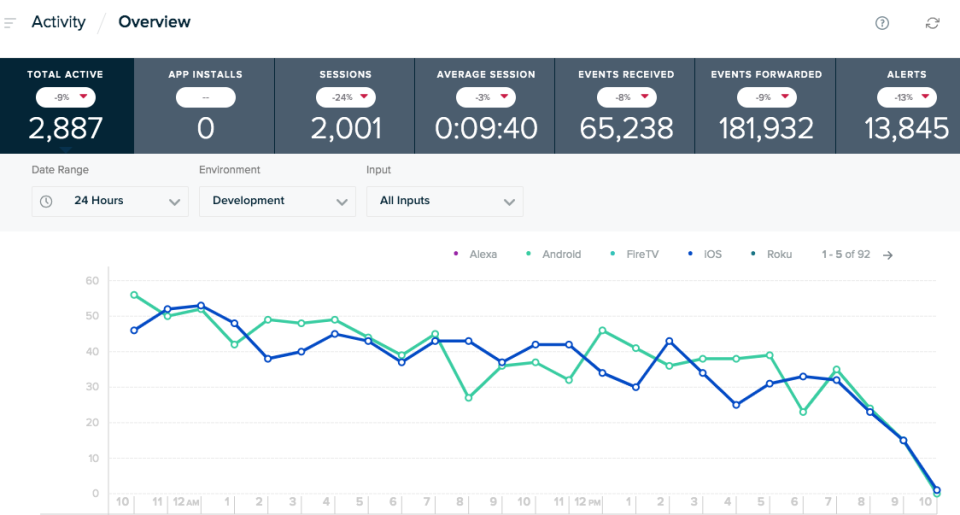Click the red trend arrow under Alerts
Viewport: 960px width, 515px height.
(x=925, y=97)
